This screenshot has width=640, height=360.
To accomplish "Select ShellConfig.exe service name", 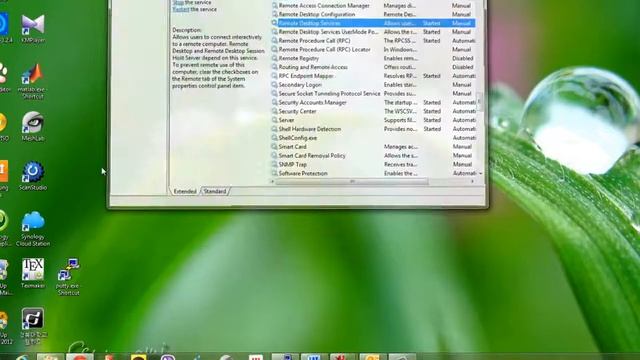I will pyautogui.click(x=298, y=138).
